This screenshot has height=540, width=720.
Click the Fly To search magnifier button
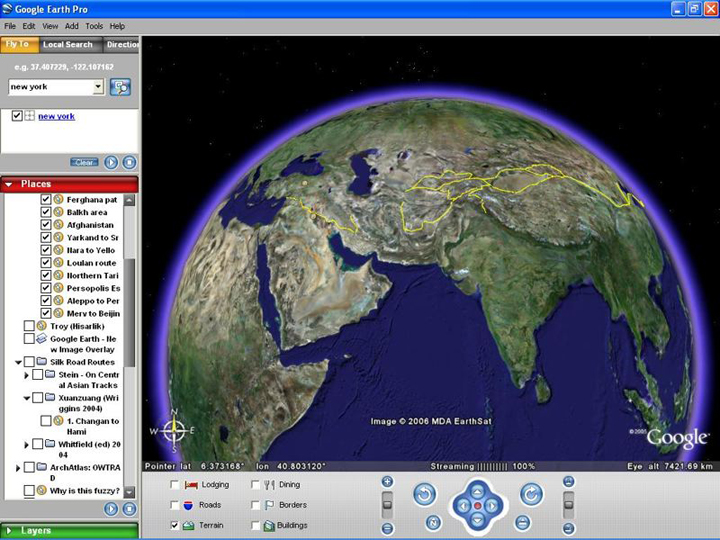(120, 87)
